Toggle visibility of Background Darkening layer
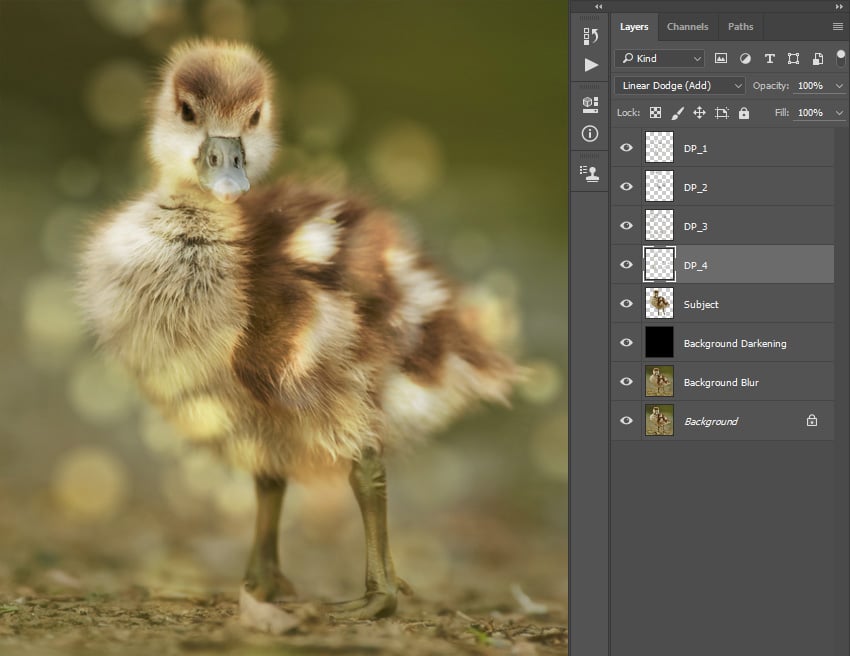850x656 pixels. [627, 343]
